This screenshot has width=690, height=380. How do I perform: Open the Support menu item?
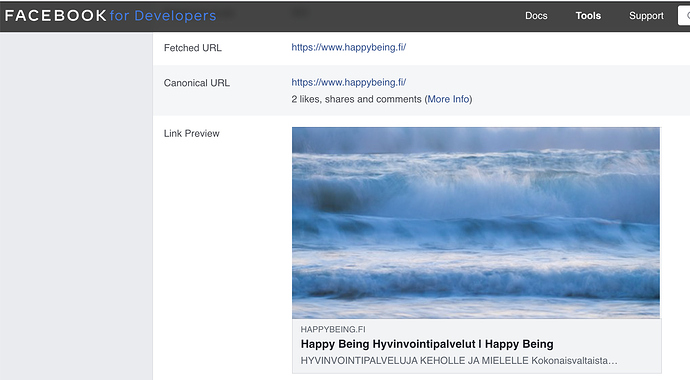[646, 16]
